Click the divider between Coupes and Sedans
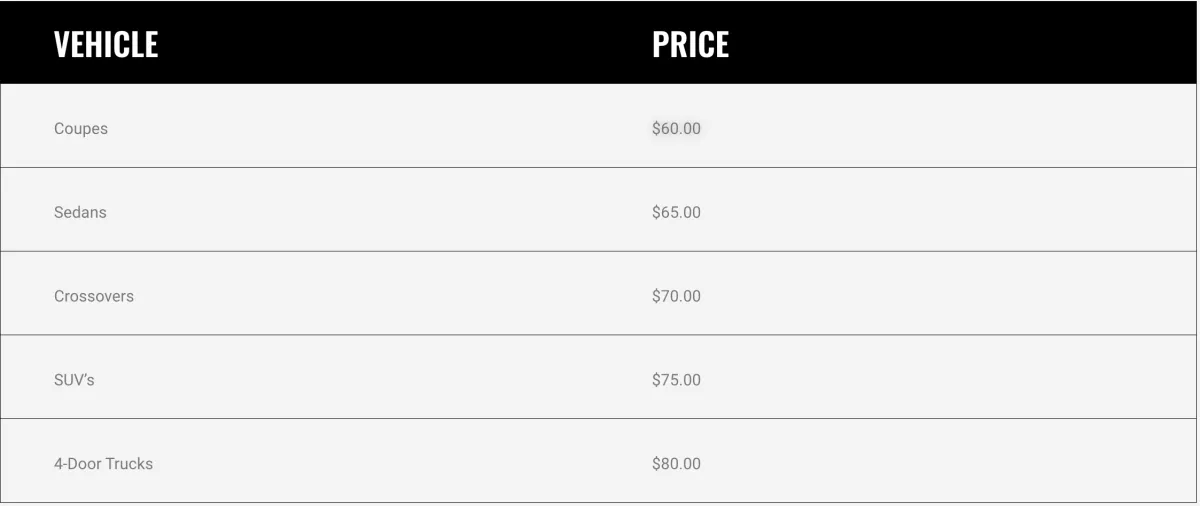 (598, 167)
